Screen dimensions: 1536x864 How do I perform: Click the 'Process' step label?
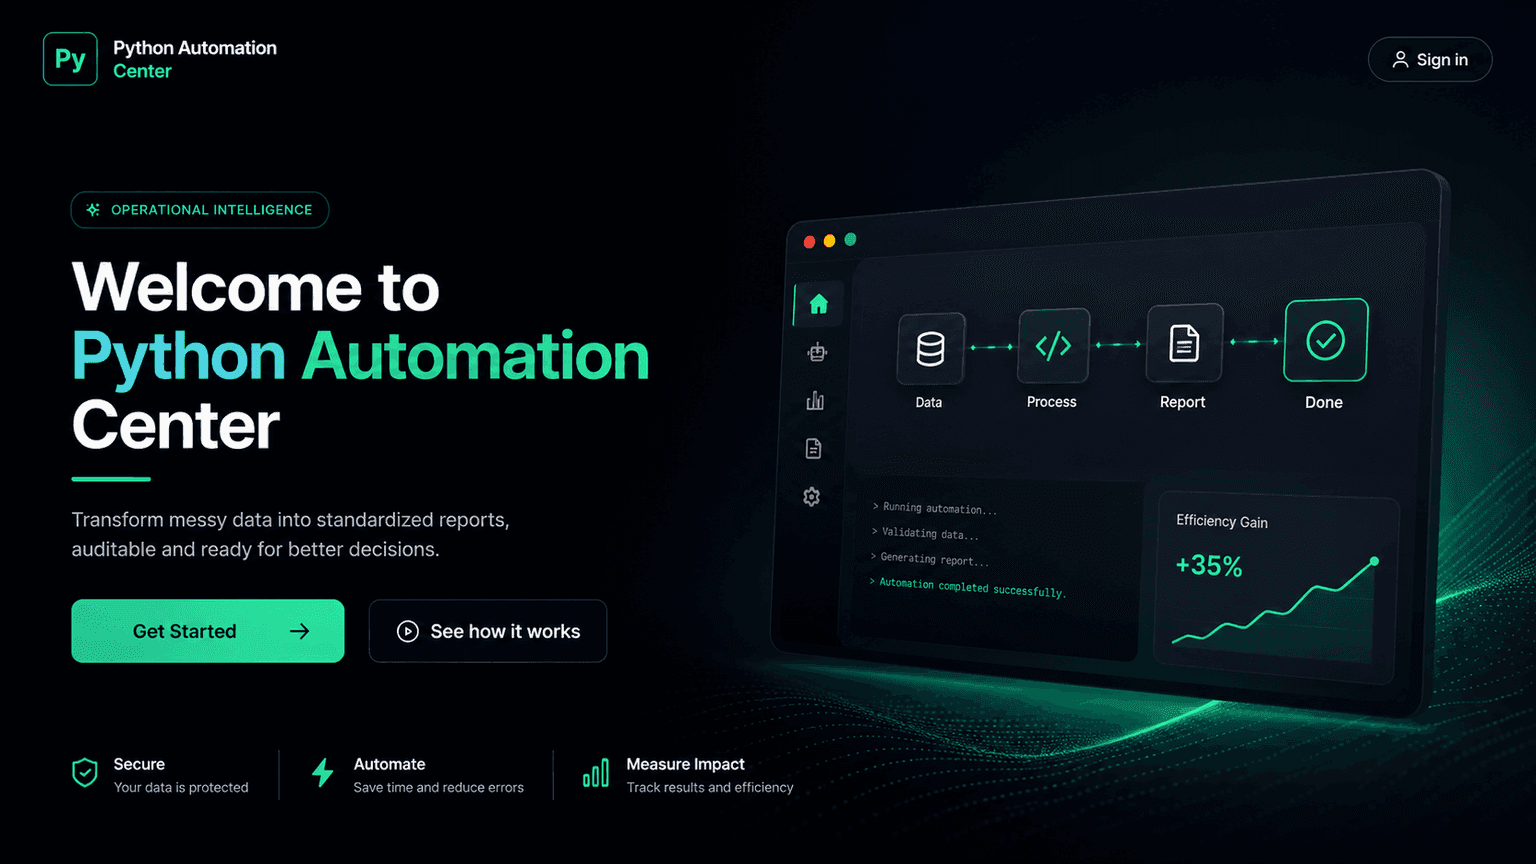click(1052, 402)
